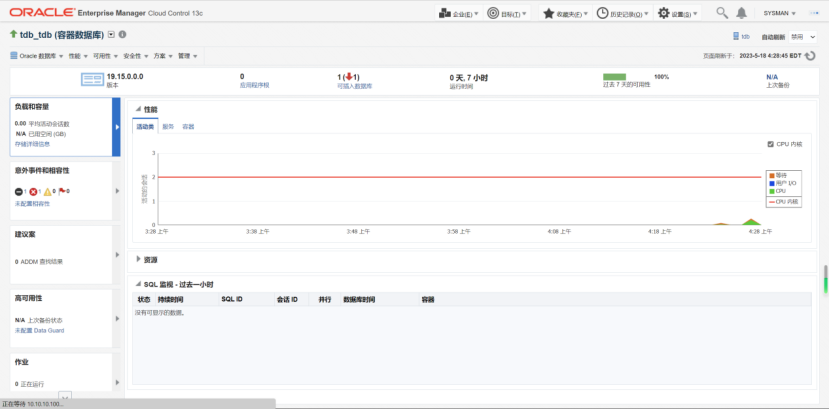Click the red flag escalation icon
This screenshot has width=830, height=409.
coord(62,191)
